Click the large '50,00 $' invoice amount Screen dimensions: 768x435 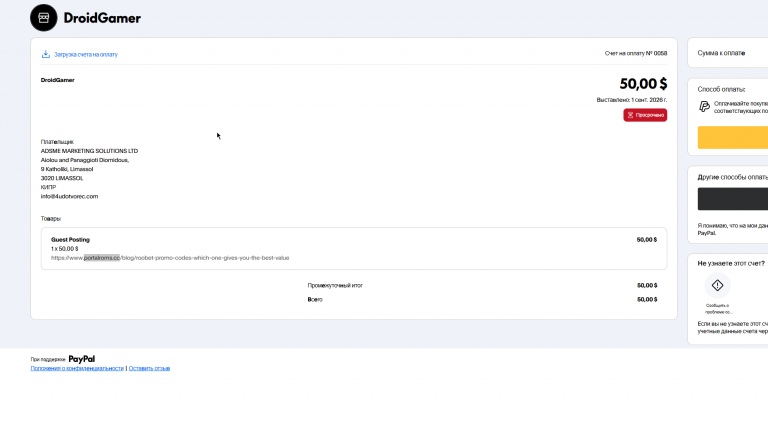click(643, 84)
